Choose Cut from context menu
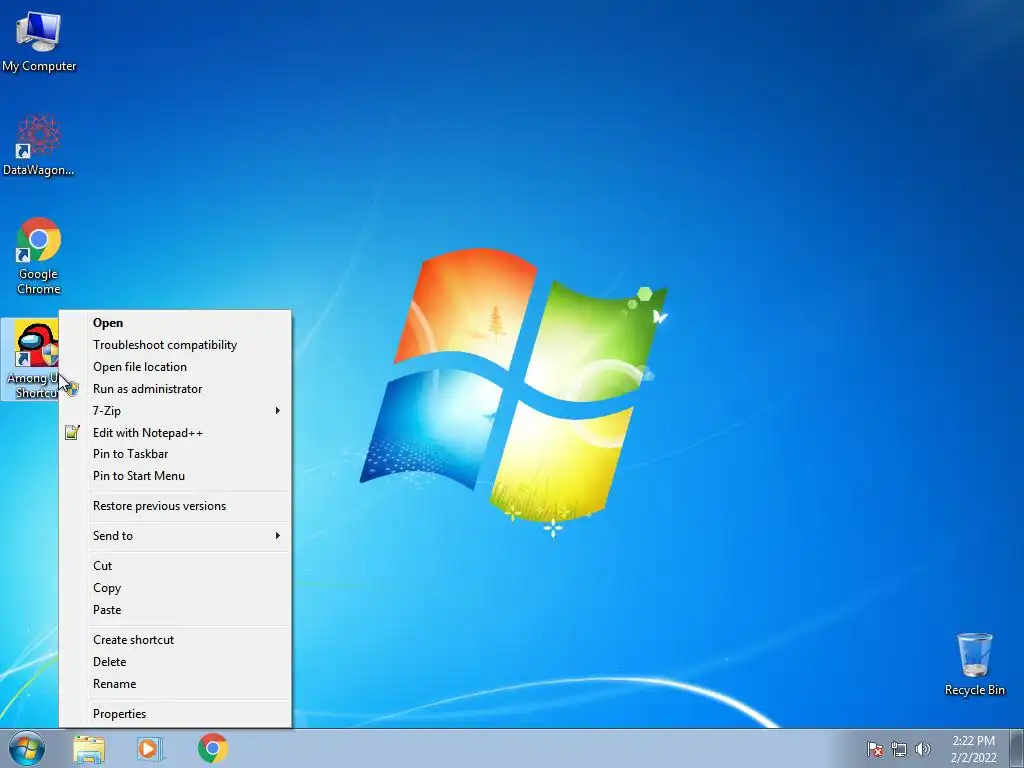The width and height of the screenshot is (1024, 768). 175,566
